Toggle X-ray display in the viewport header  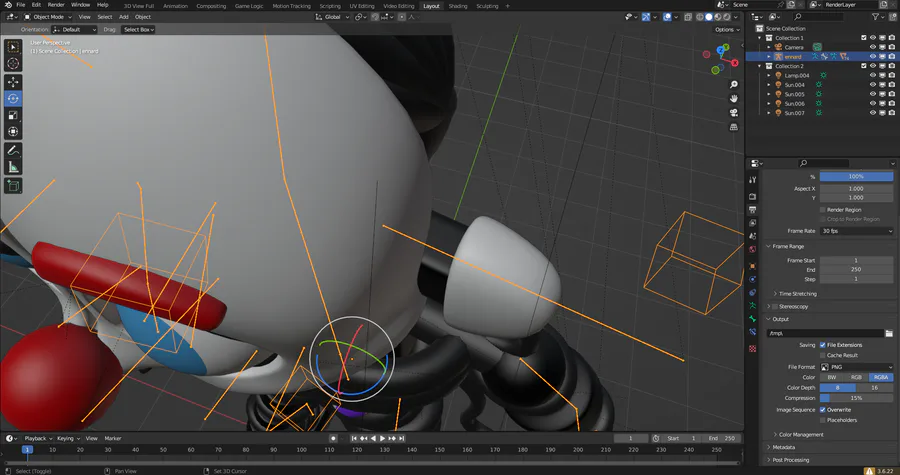tap(688, 17)
